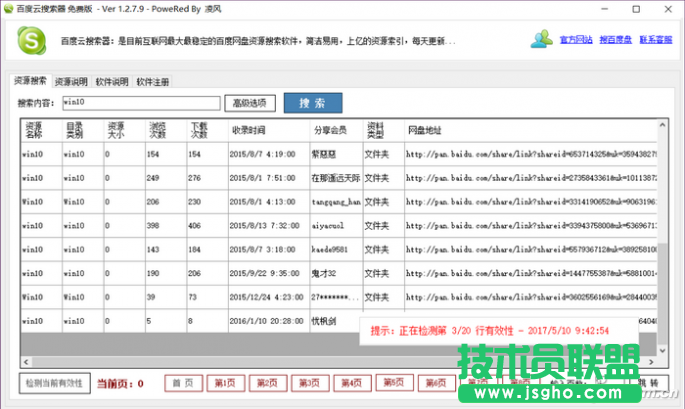This screenshot has width=685, height=409.
Task: Click the 检测当前有效性 button
Action: tap(55, 383)
